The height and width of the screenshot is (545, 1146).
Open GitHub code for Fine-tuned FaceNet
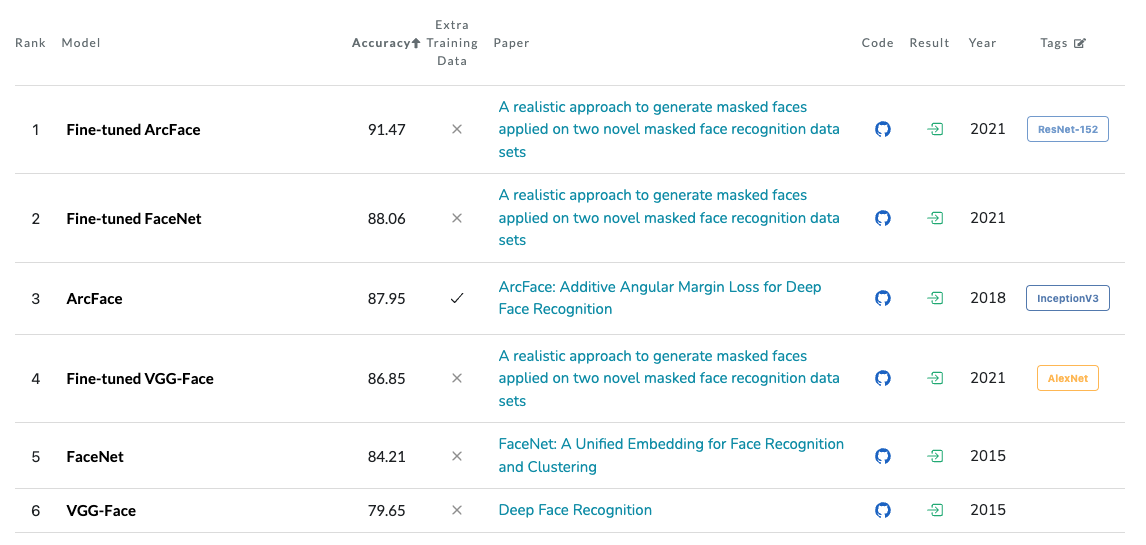point(882,218)
